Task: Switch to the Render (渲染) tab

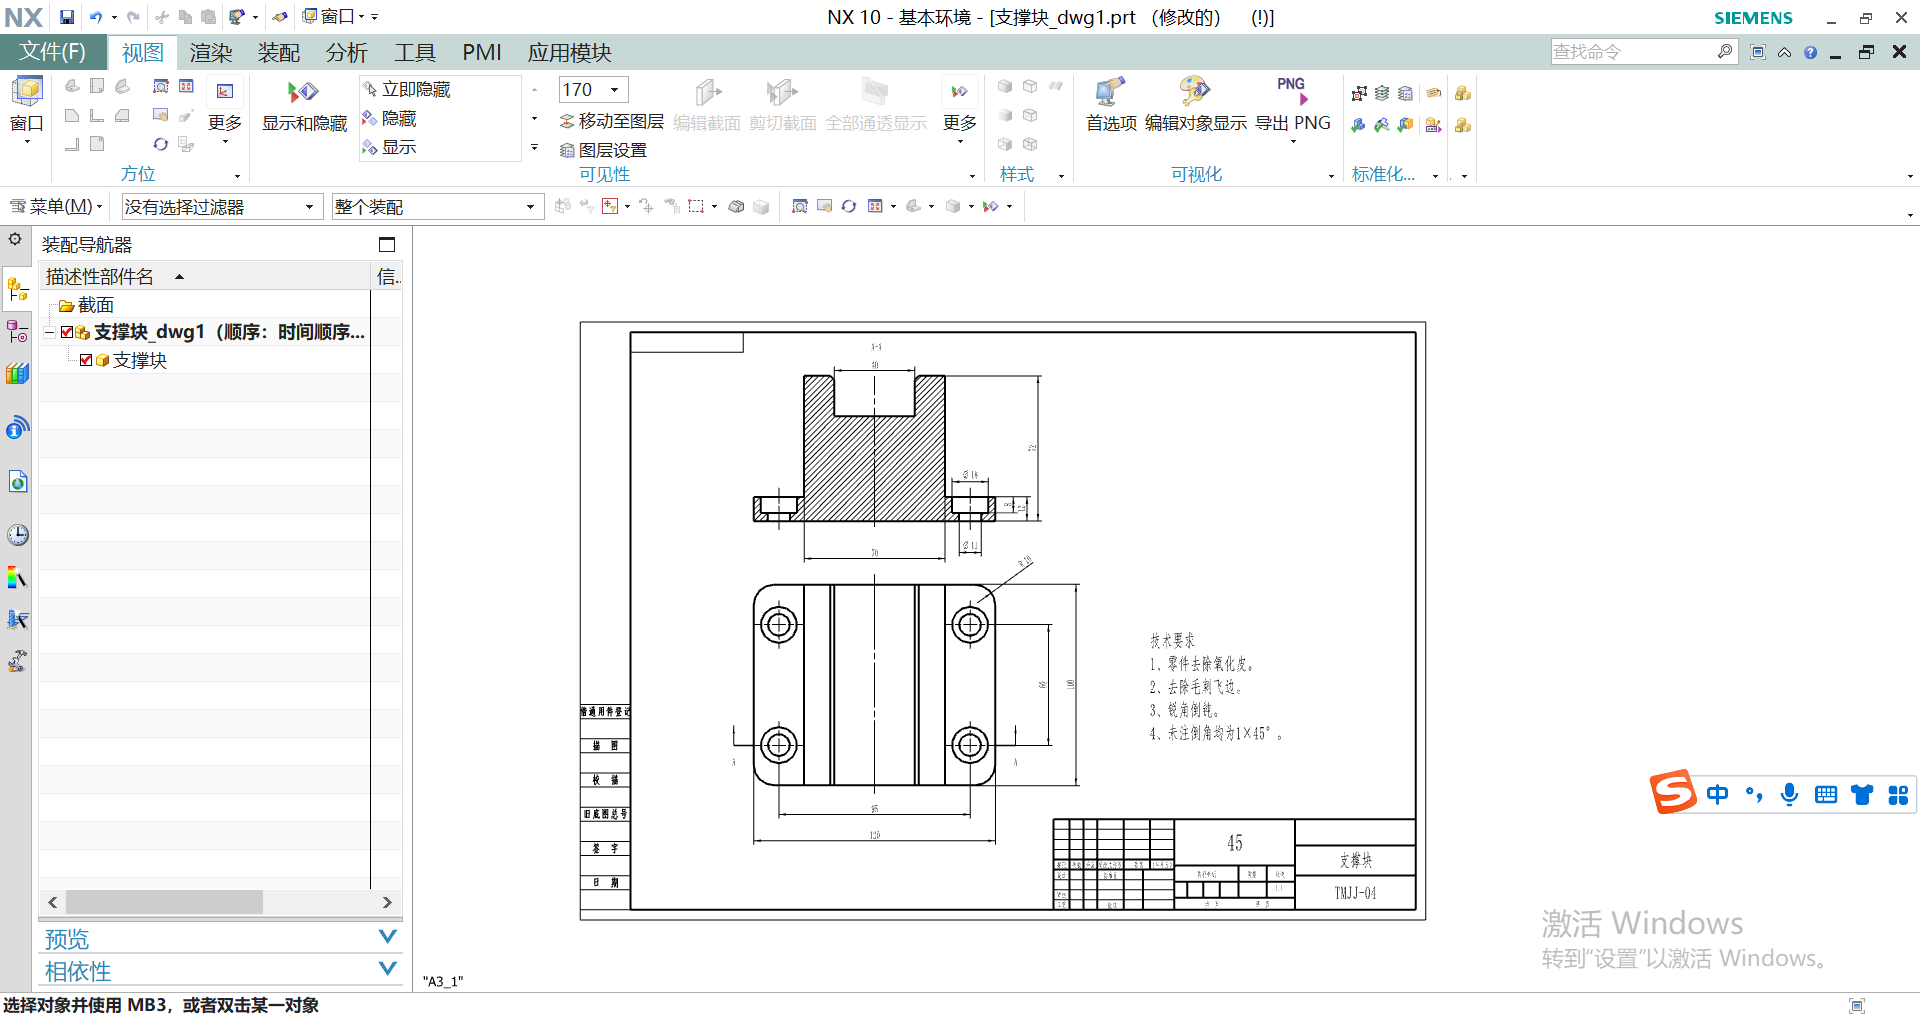Action: (211, 52)
